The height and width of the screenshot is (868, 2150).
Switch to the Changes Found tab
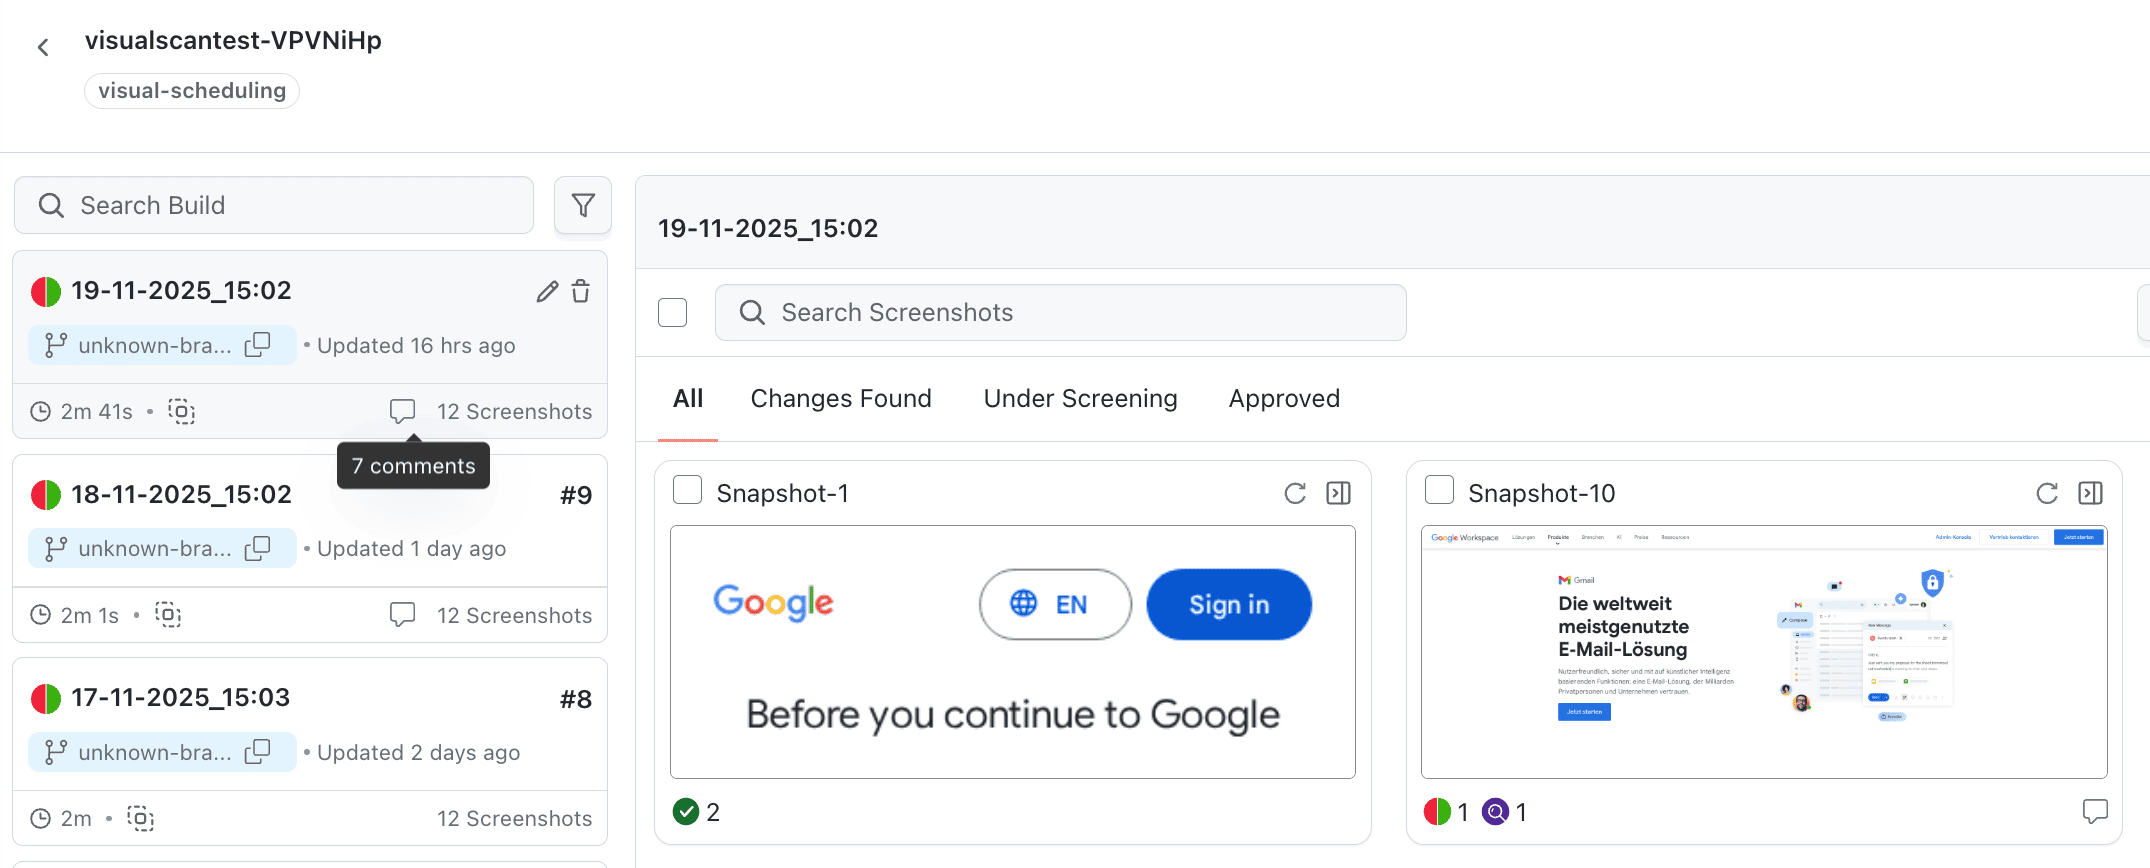click(x=841, y=398)
